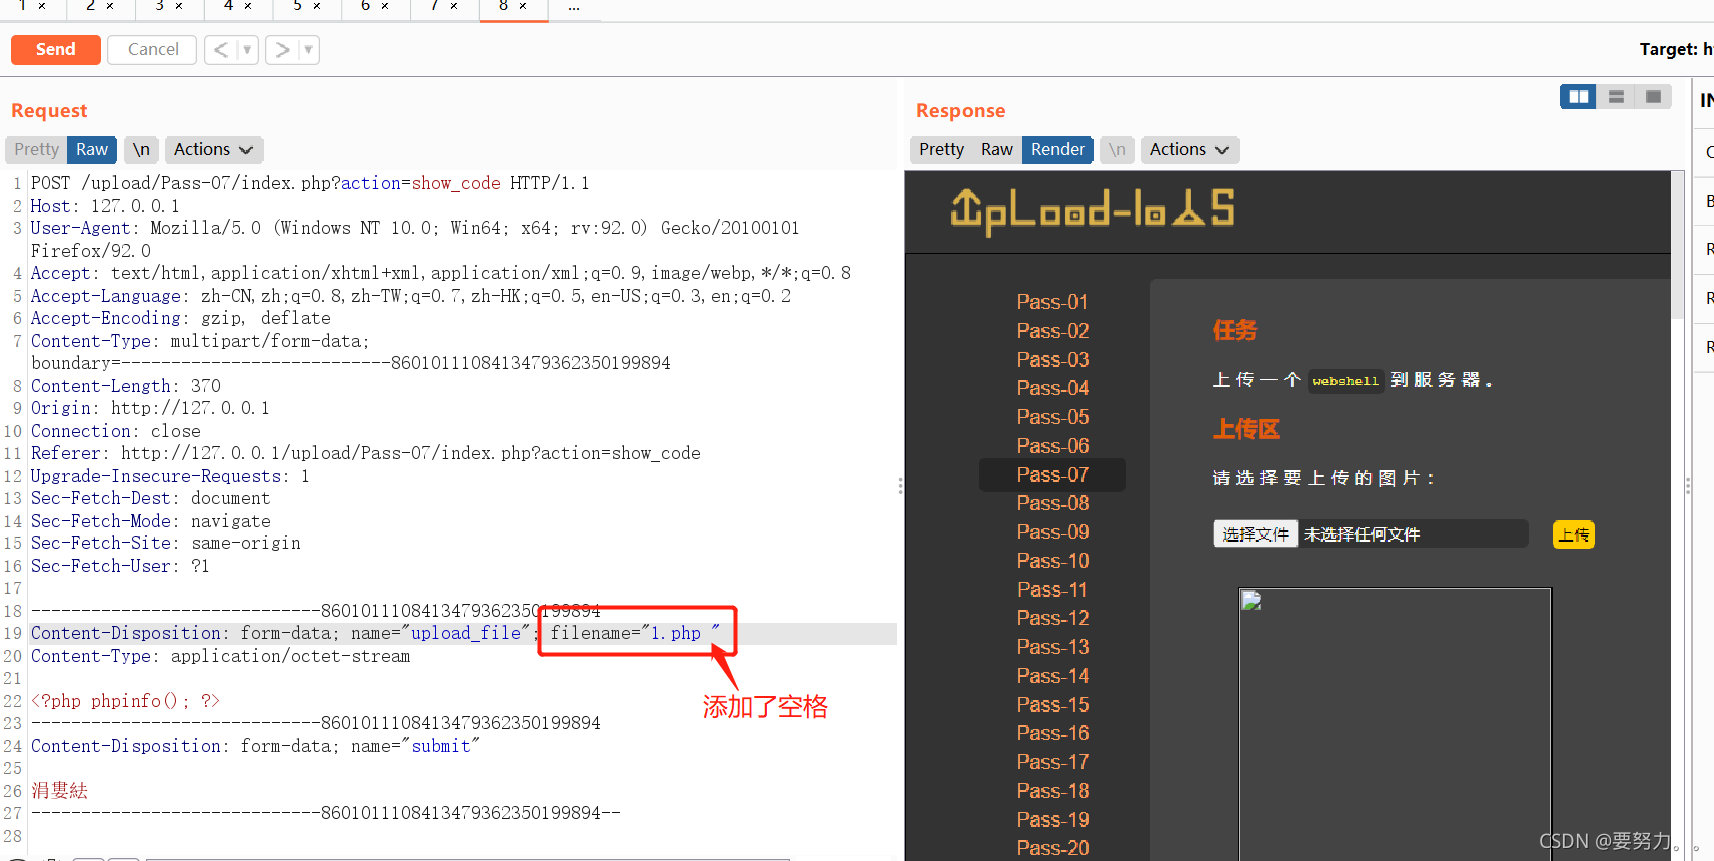1714x861 pixels.
Task: Open Pass-19 link in rendered page
Action: coord(1052,820)
